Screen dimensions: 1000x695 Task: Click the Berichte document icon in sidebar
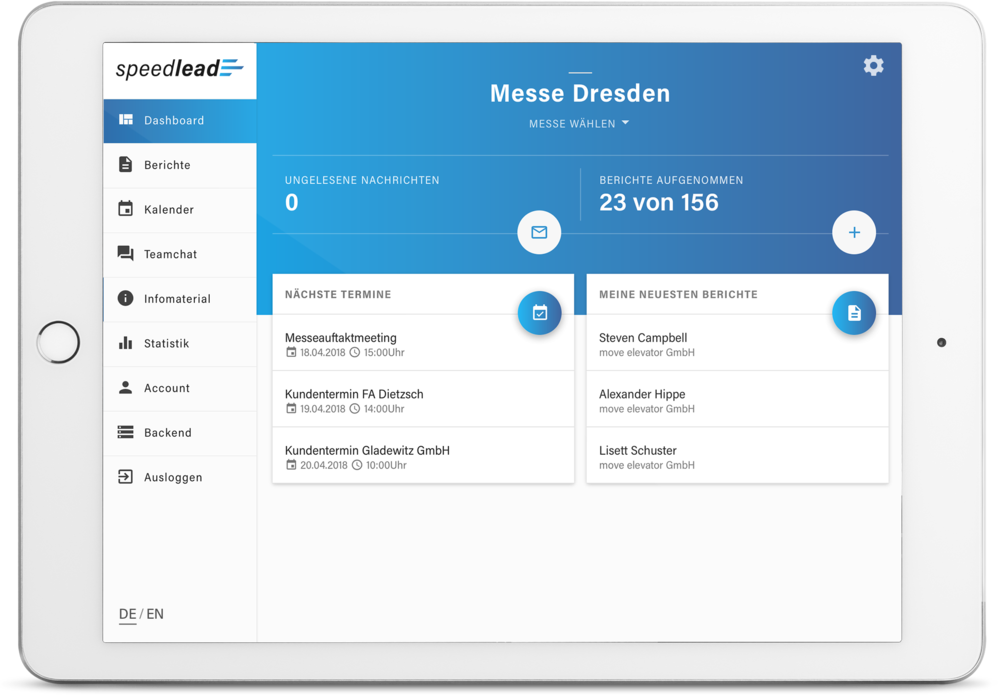126,165
